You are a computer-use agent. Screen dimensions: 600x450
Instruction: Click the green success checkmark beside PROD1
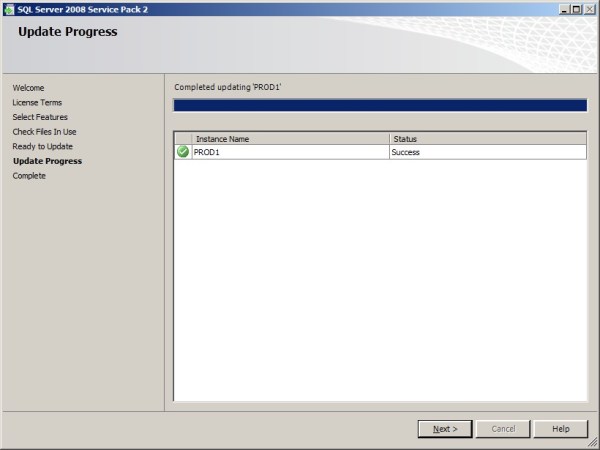point(183,152)
